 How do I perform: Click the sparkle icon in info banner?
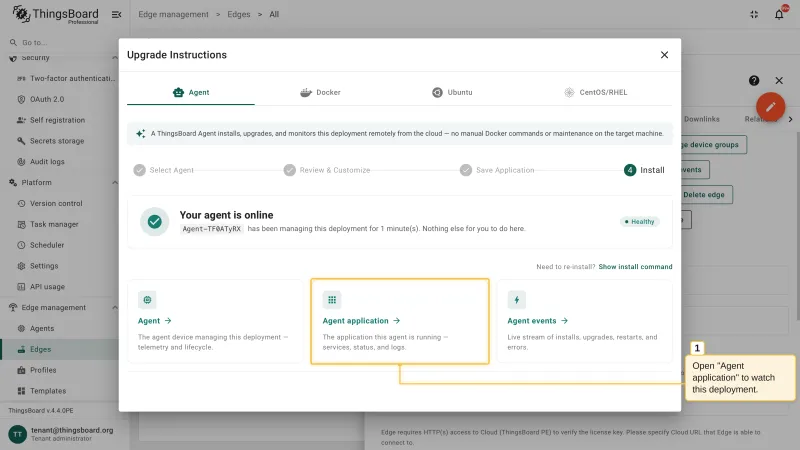[140, 134]
